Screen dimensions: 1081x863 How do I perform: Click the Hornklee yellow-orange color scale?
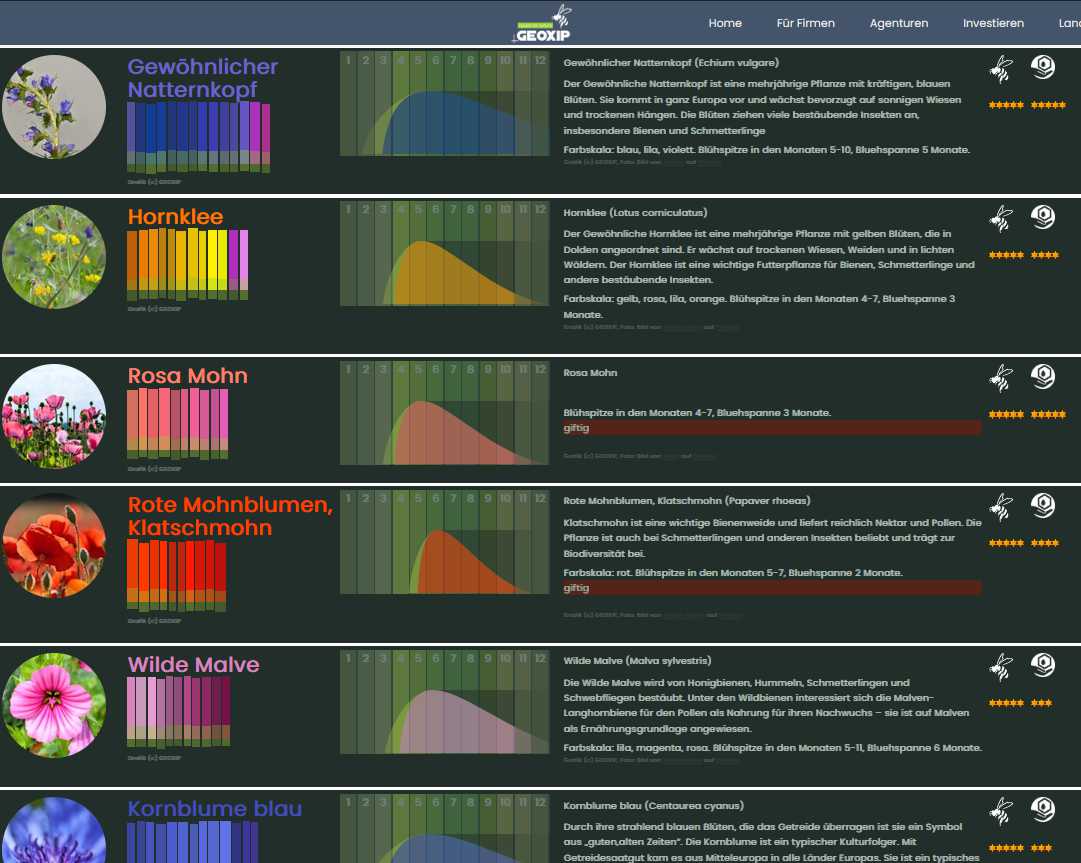coord(188,265)
